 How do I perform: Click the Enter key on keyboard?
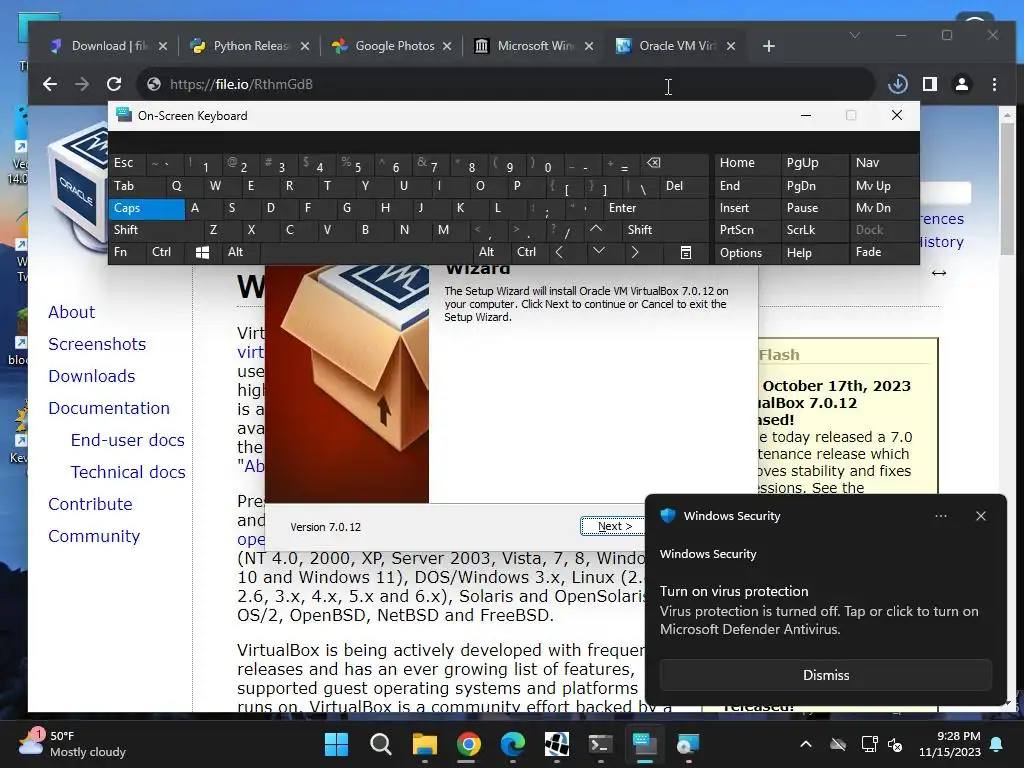656,208
